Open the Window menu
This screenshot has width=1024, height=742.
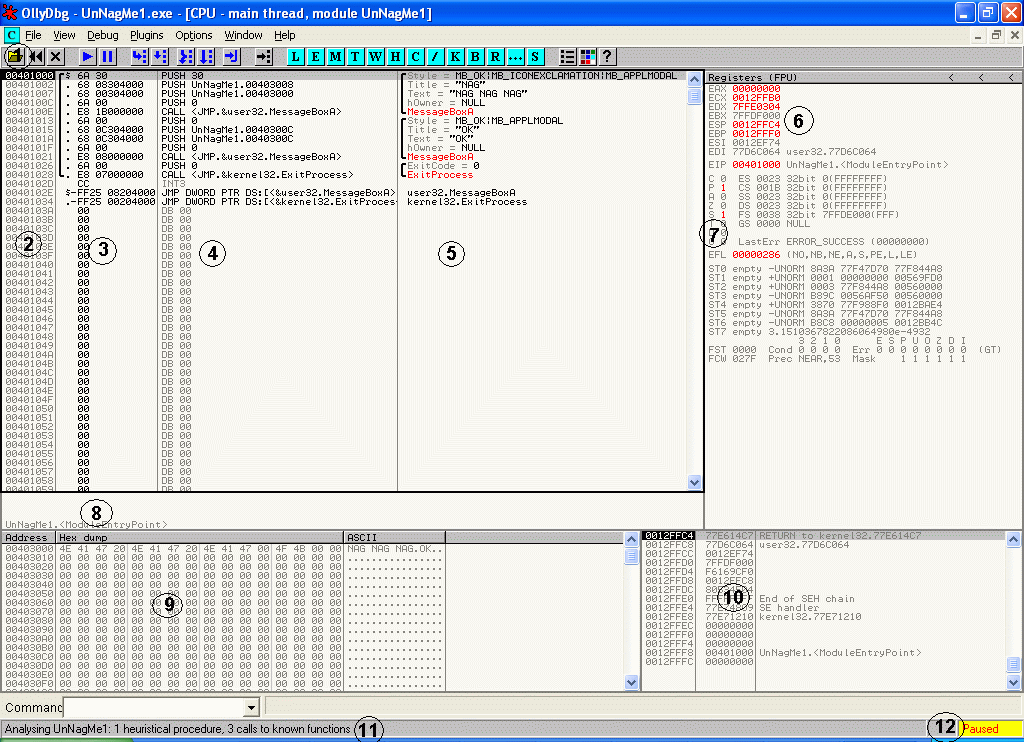click(243, 35)
